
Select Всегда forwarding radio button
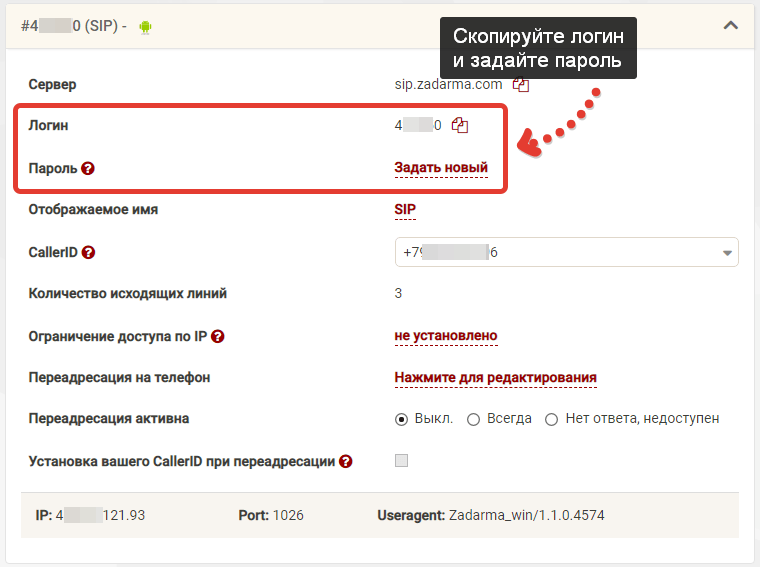474,419
